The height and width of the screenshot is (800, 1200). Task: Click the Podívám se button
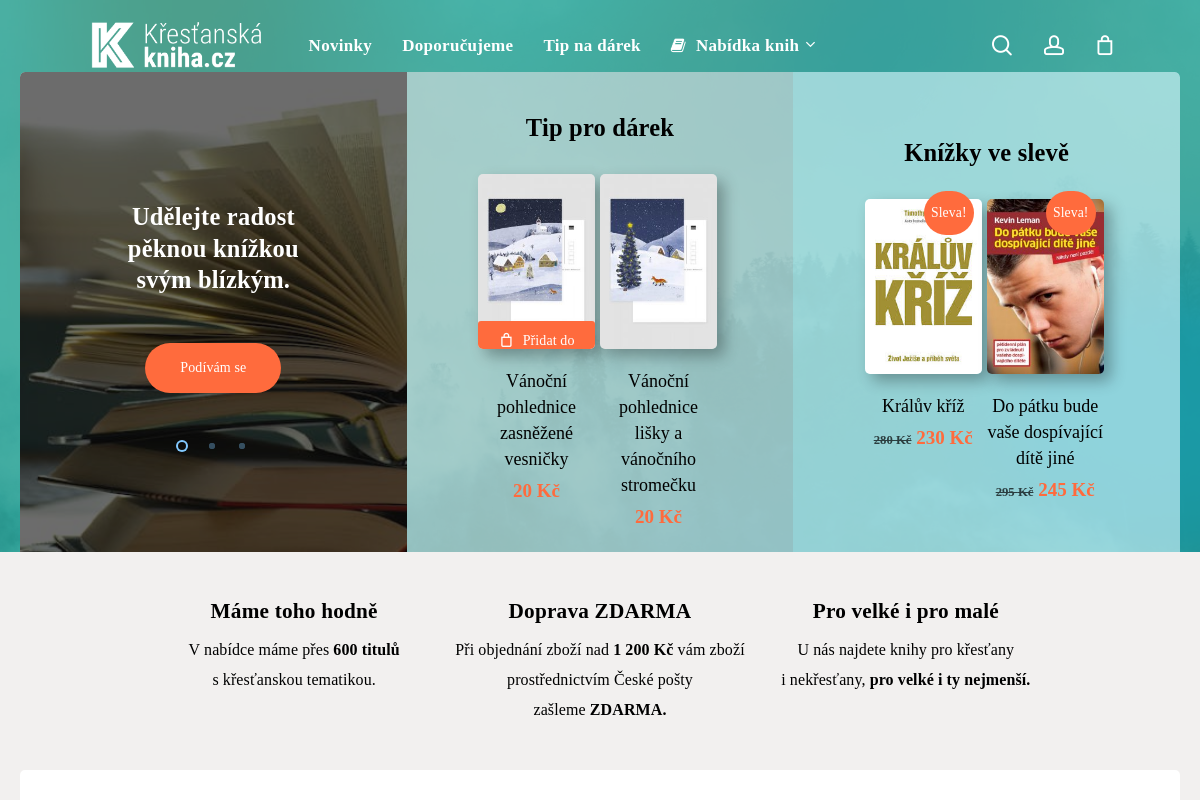[x=213, y=368]
